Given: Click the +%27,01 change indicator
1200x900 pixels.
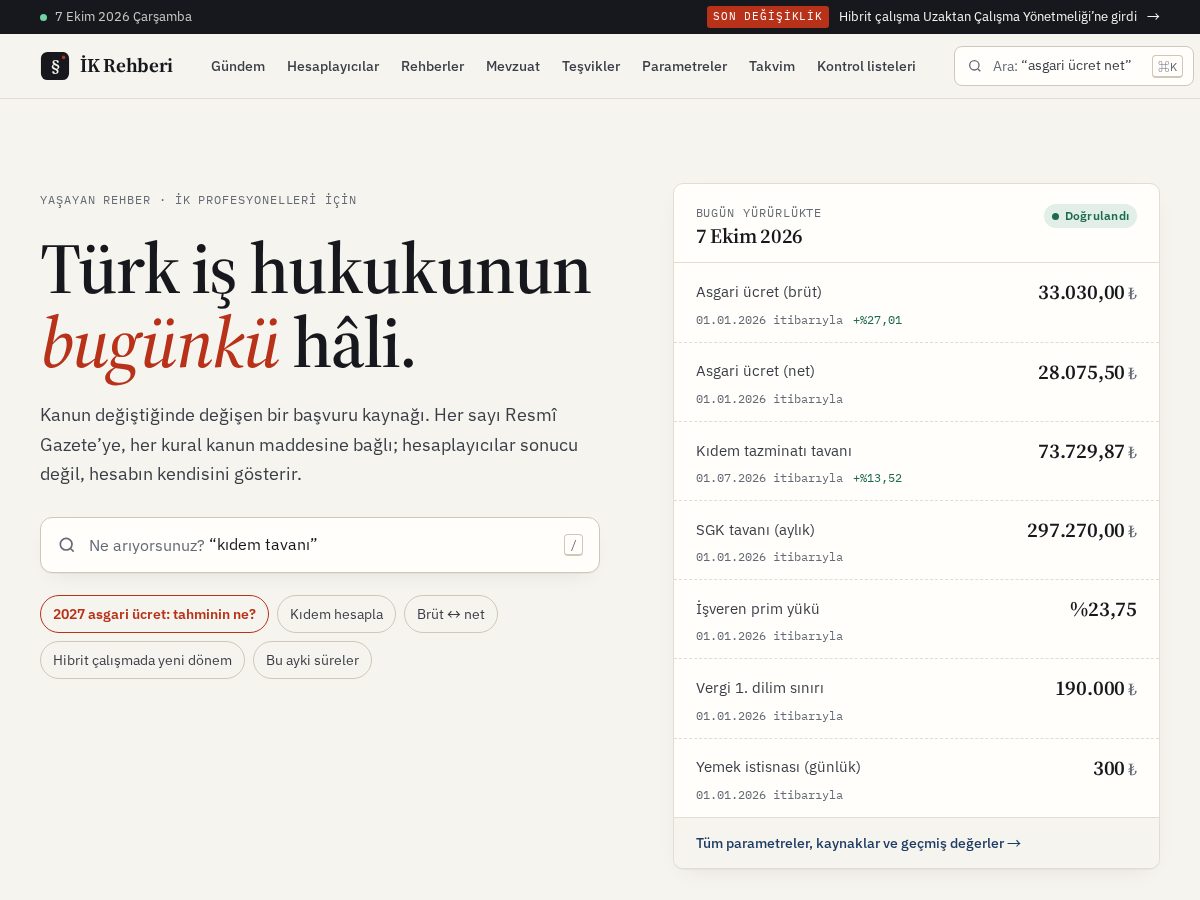Looking at the screenshot, I should click(877, 320).
